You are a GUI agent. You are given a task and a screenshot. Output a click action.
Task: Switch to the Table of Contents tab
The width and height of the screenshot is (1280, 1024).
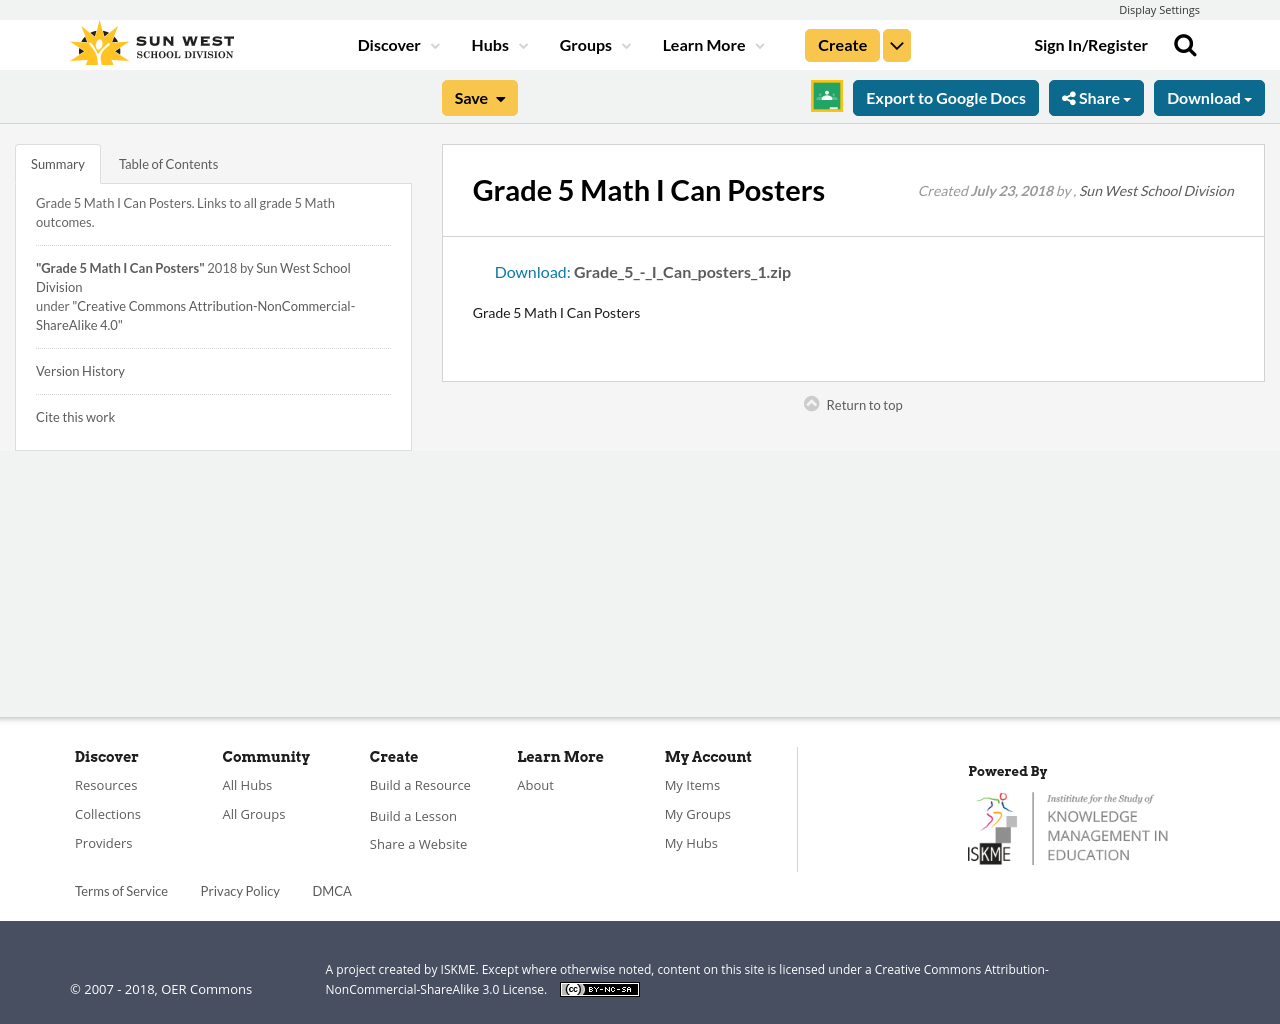[x=168, y=162]
